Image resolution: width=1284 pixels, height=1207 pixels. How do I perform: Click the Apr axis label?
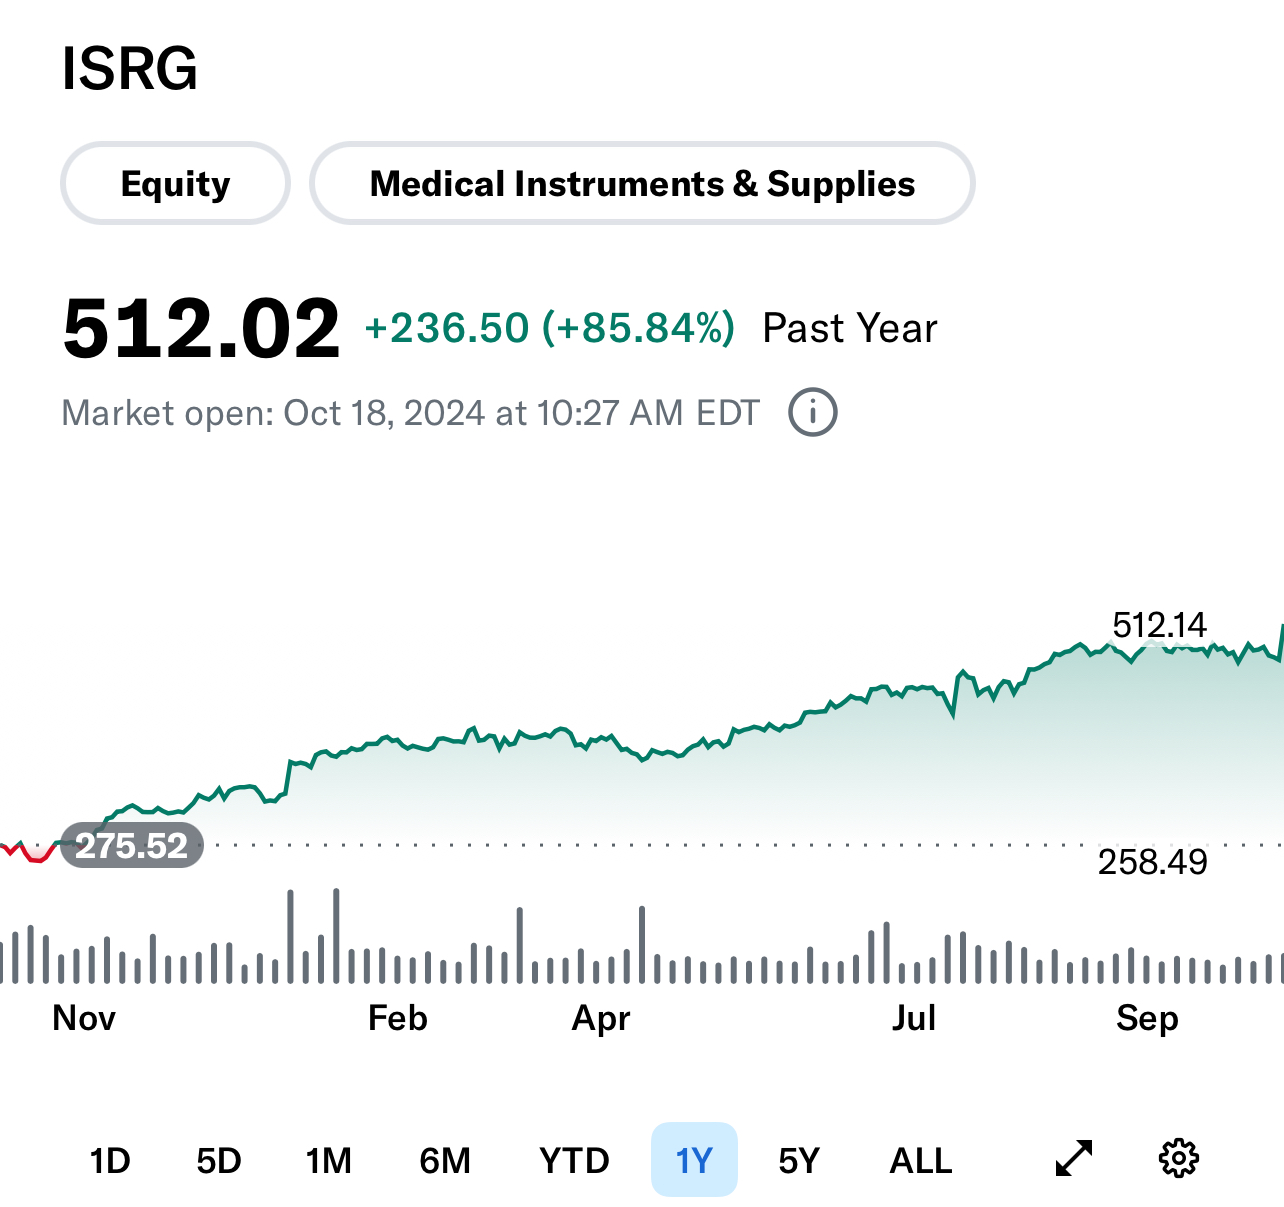[x=601, y=1019]
